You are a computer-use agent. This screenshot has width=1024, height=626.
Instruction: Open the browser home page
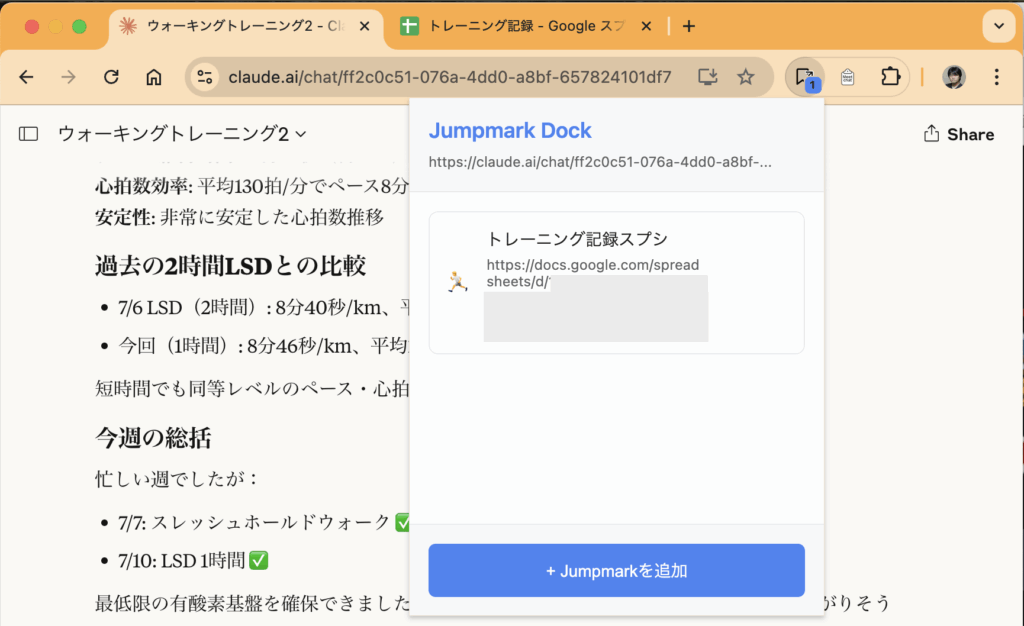(x=153, y=77)
